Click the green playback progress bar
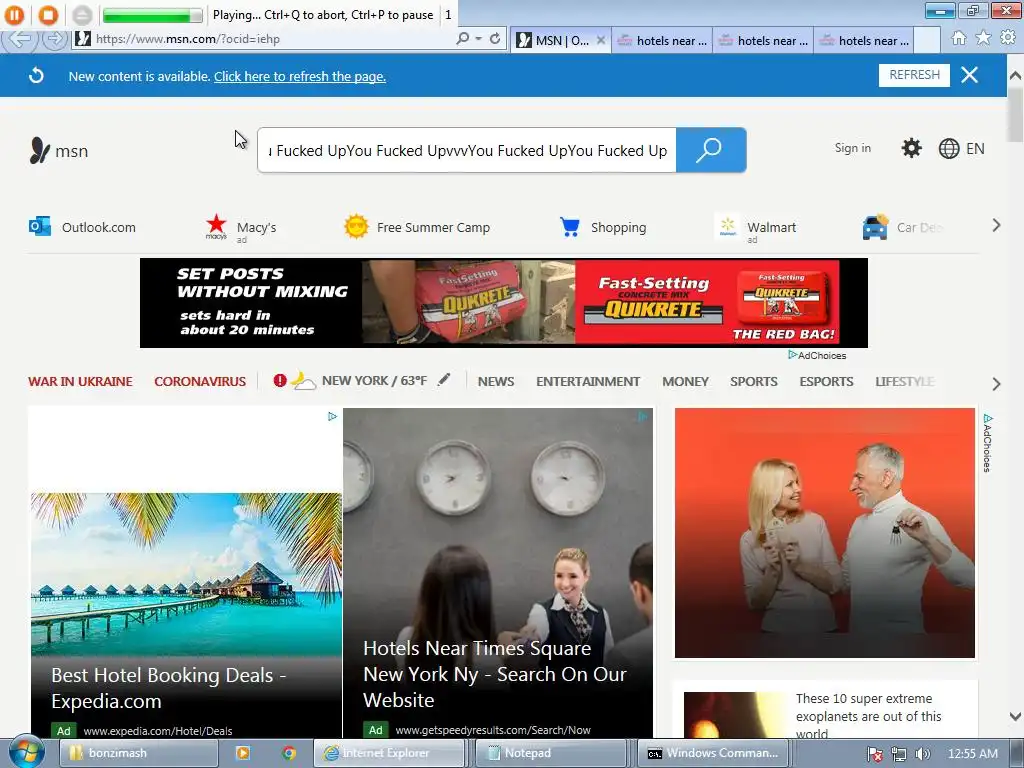Viewport: 1024px width, 768px height. 152,15
